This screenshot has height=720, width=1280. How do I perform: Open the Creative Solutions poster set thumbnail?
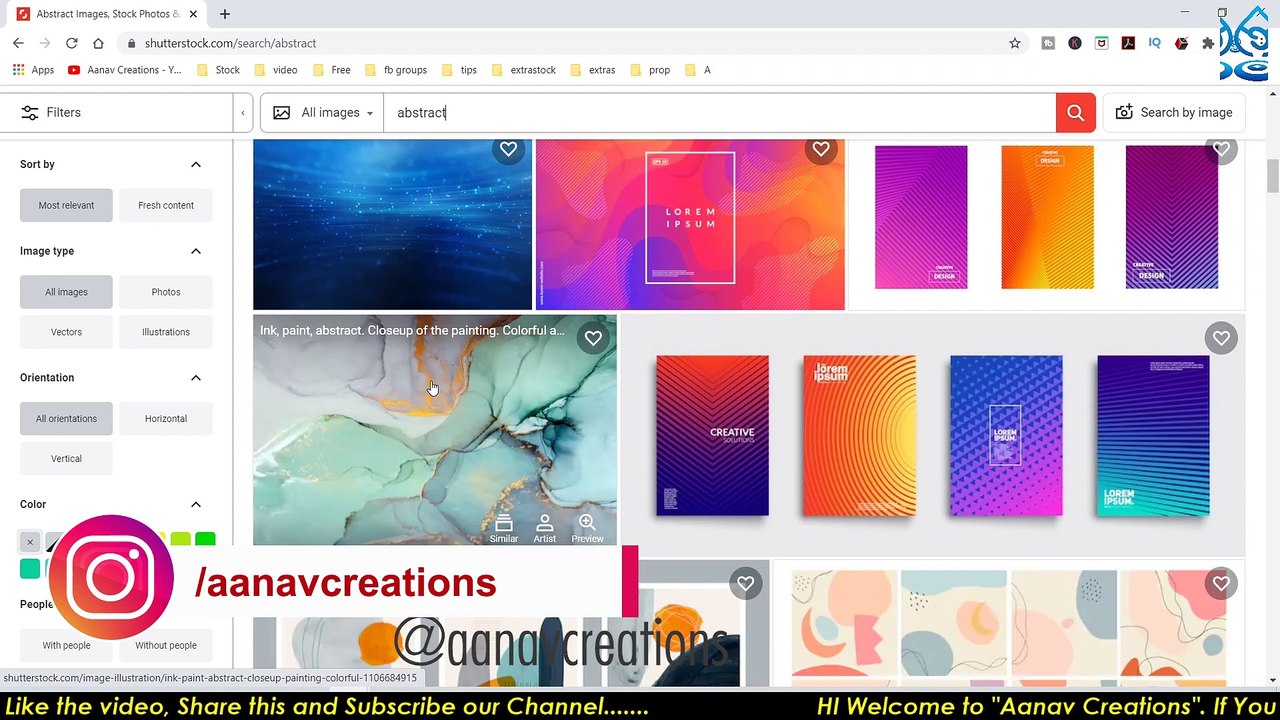tap(932, 436)
